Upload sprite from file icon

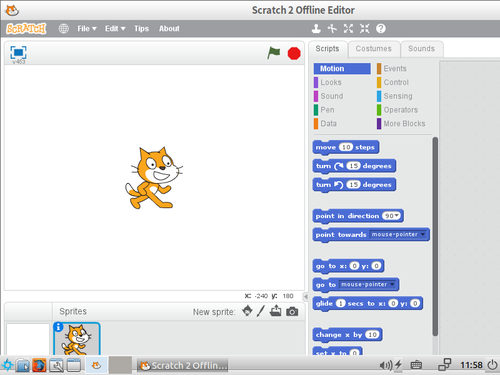[x=275, y=311]
